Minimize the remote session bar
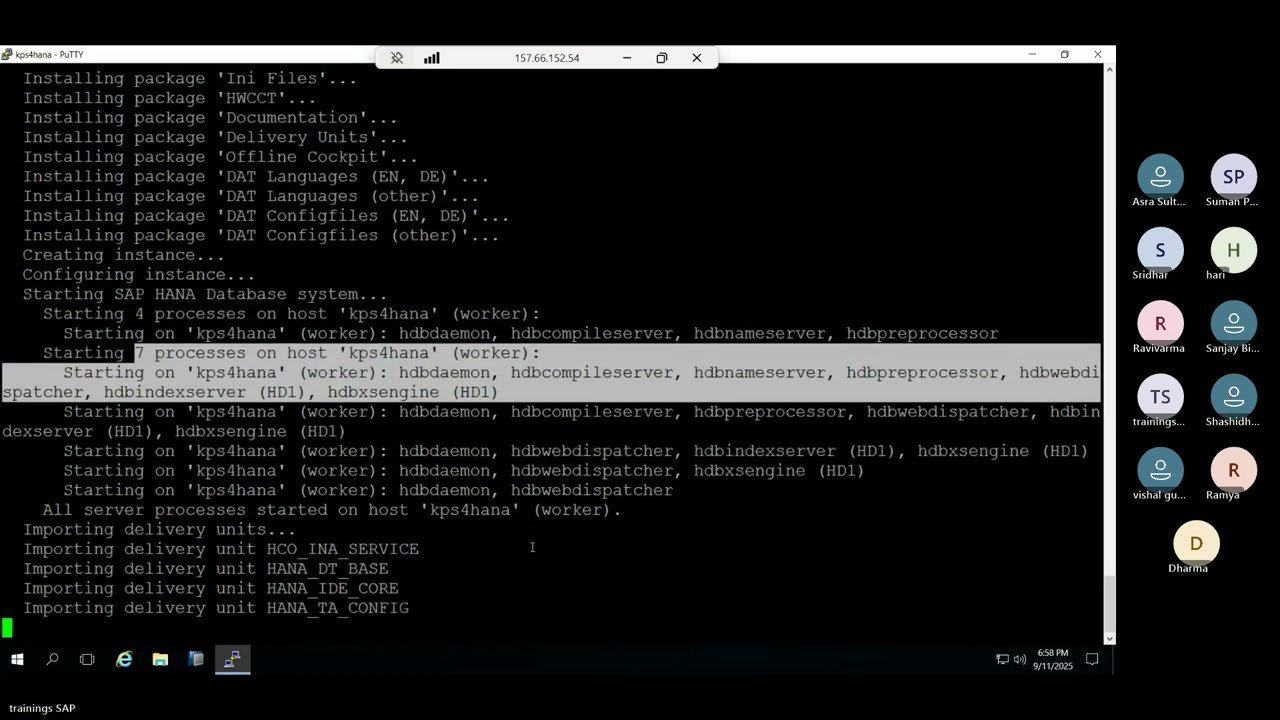The height and width of the screenshot is (720, 1280). tap(627, 58)
